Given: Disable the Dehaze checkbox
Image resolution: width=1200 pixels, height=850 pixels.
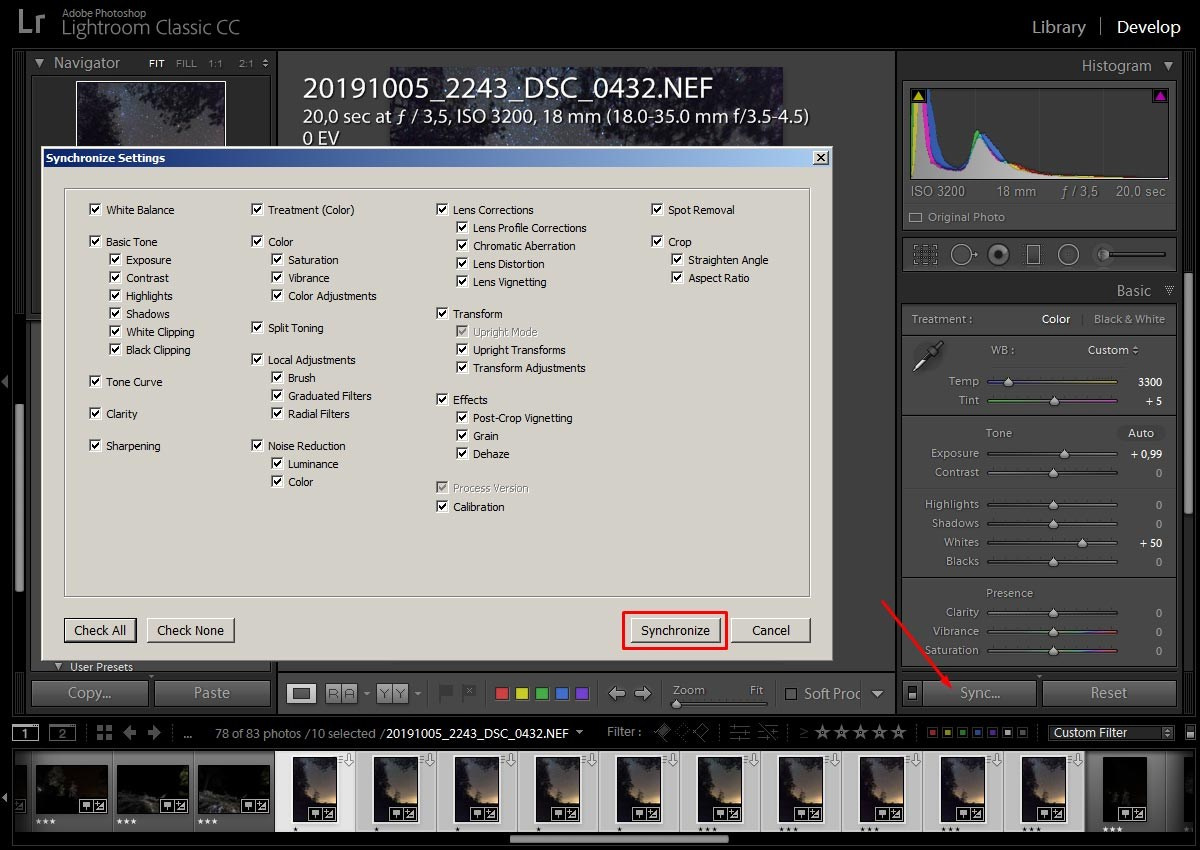Looking at the screenshot, I should pos(462,454).
